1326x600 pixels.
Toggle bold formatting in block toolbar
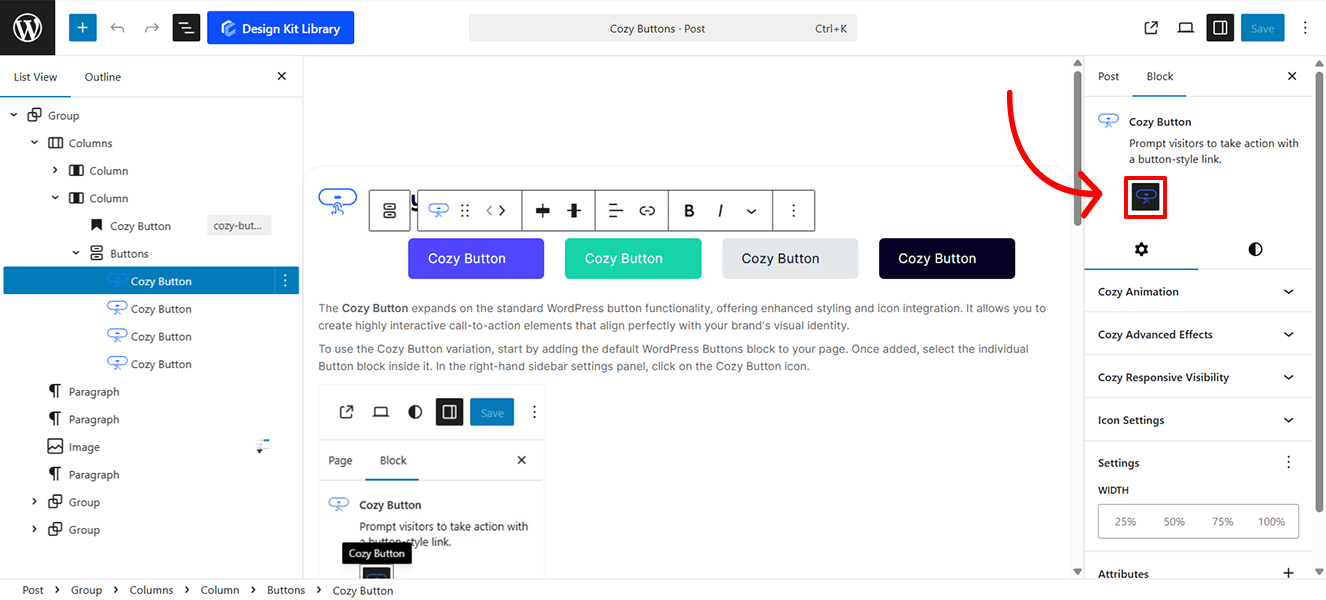[x=689, y=211]
